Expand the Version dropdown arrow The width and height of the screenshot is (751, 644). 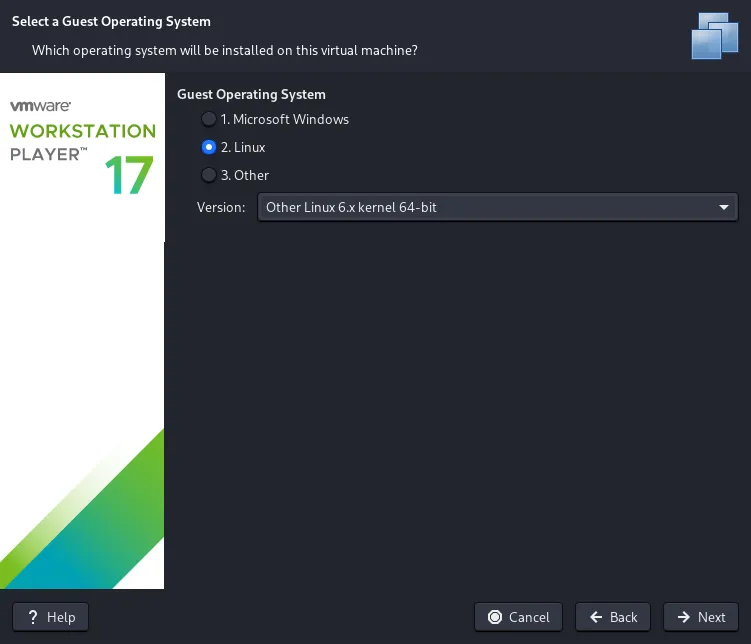[x=723, y=207]
